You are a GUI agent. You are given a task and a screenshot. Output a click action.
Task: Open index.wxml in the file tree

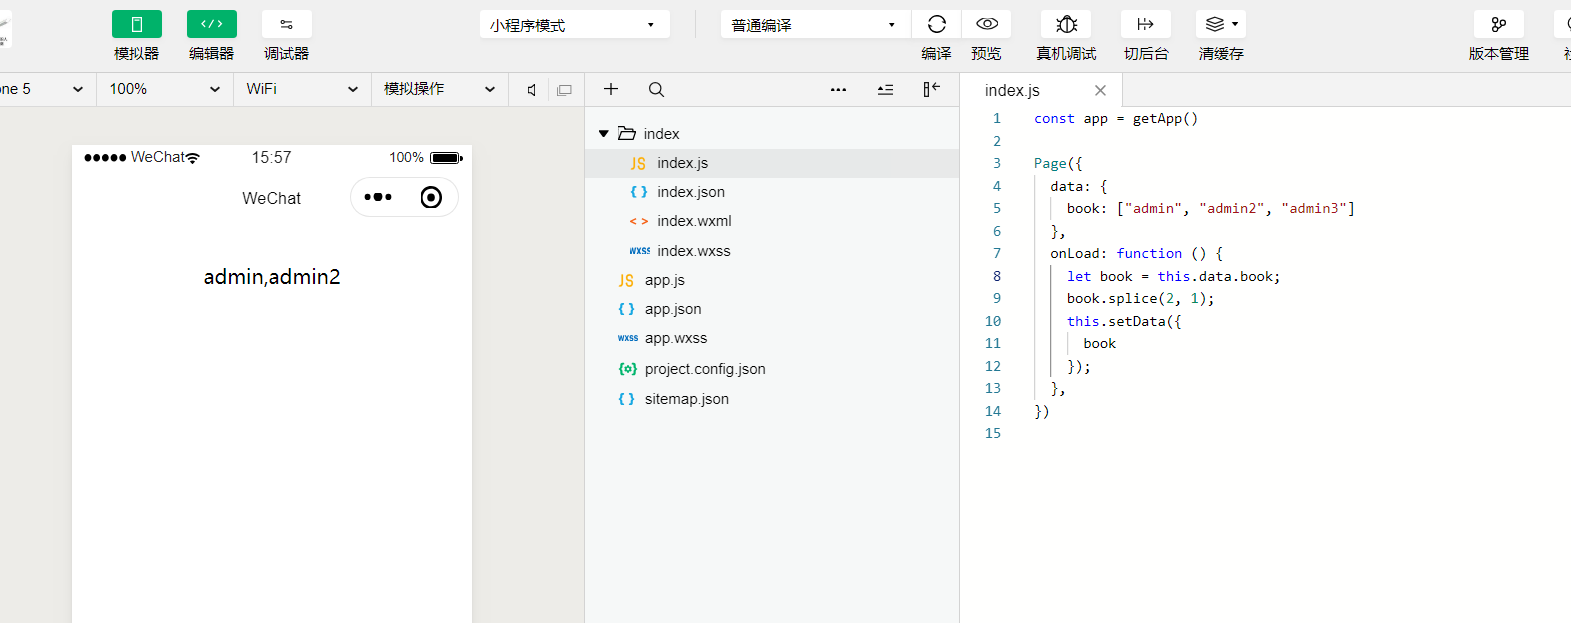[x=694, y=221]
